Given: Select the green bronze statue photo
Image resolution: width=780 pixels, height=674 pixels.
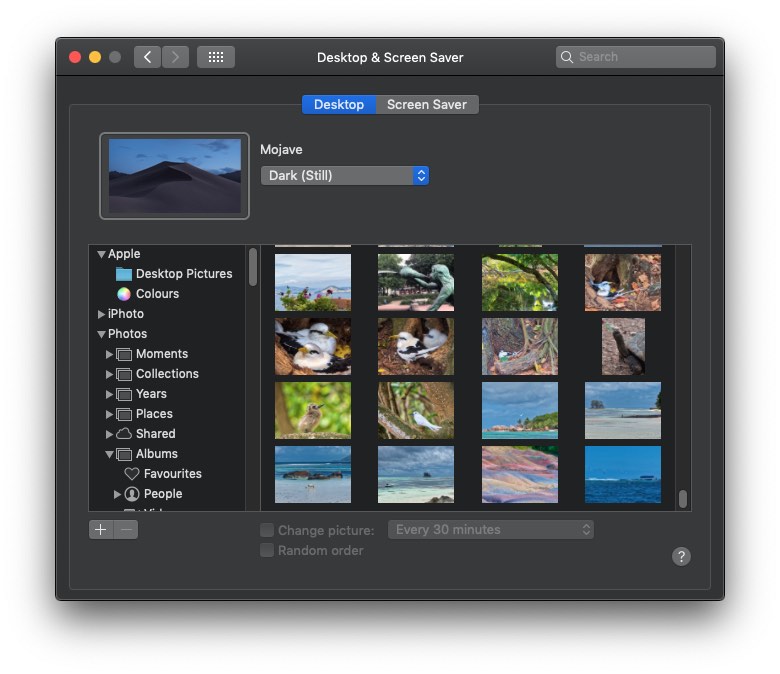Looking at the screenshot, I should coord(416,283).
